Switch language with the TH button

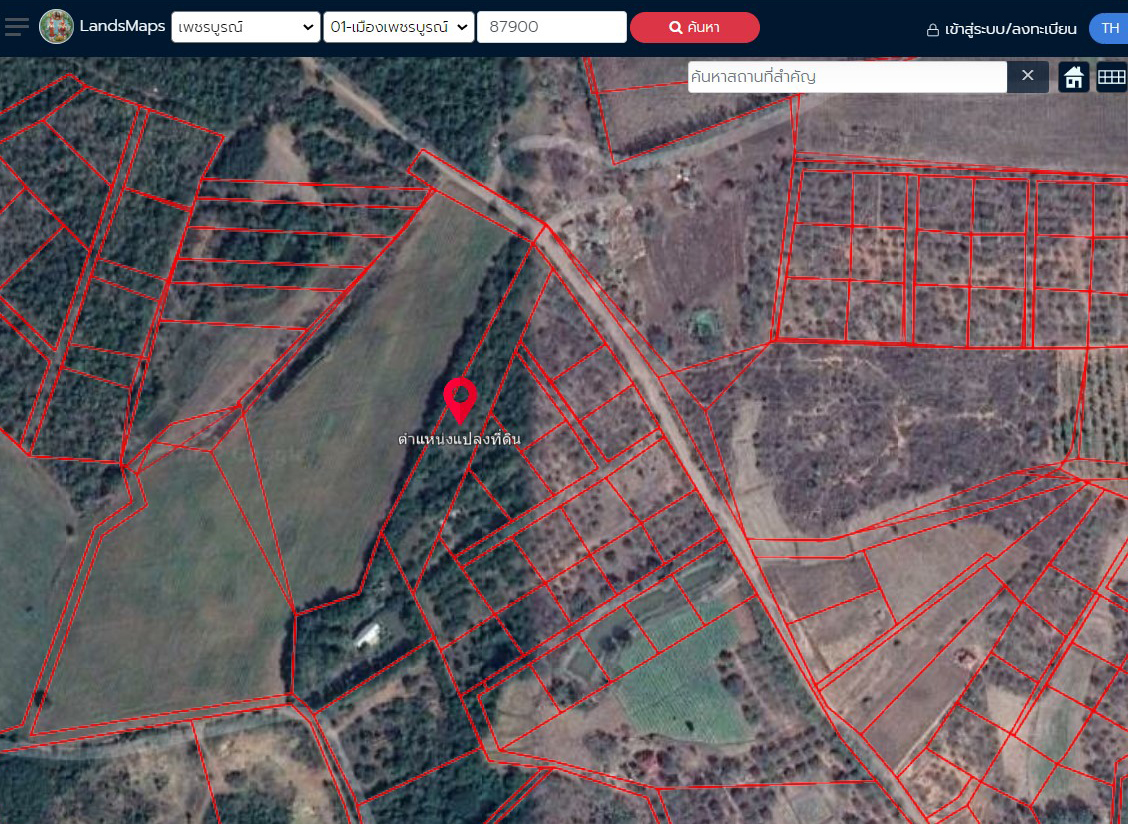[x=1109, y=28]
